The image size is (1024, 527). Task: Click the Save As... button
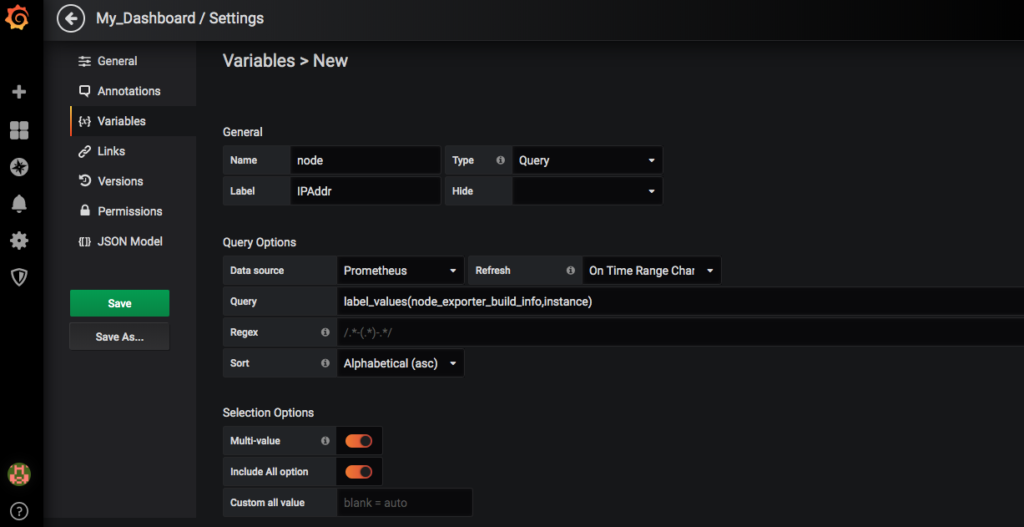pos(119,337)
